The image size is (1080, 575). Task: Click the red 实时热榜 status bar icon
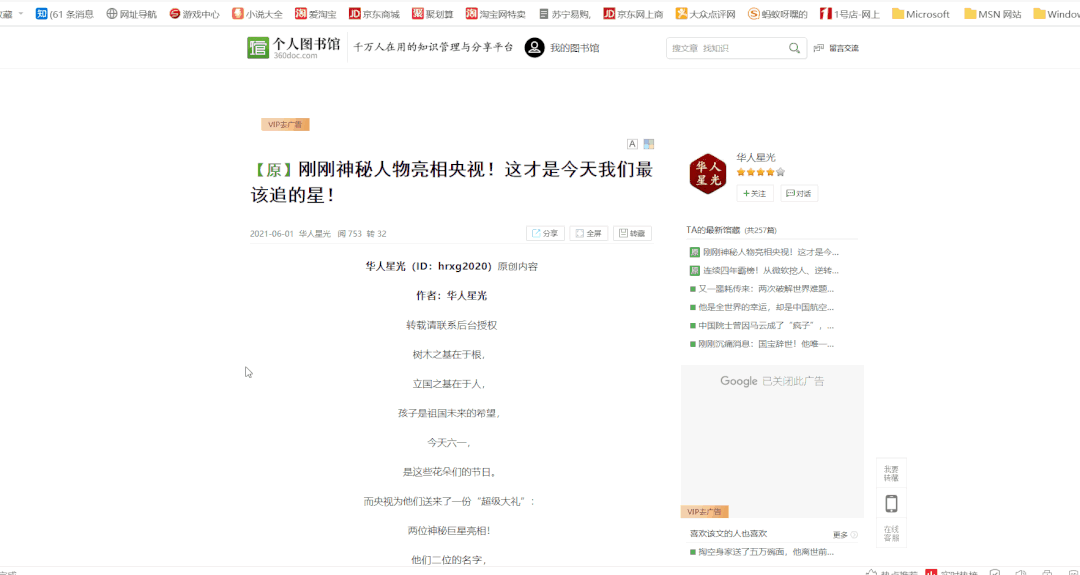931,572
